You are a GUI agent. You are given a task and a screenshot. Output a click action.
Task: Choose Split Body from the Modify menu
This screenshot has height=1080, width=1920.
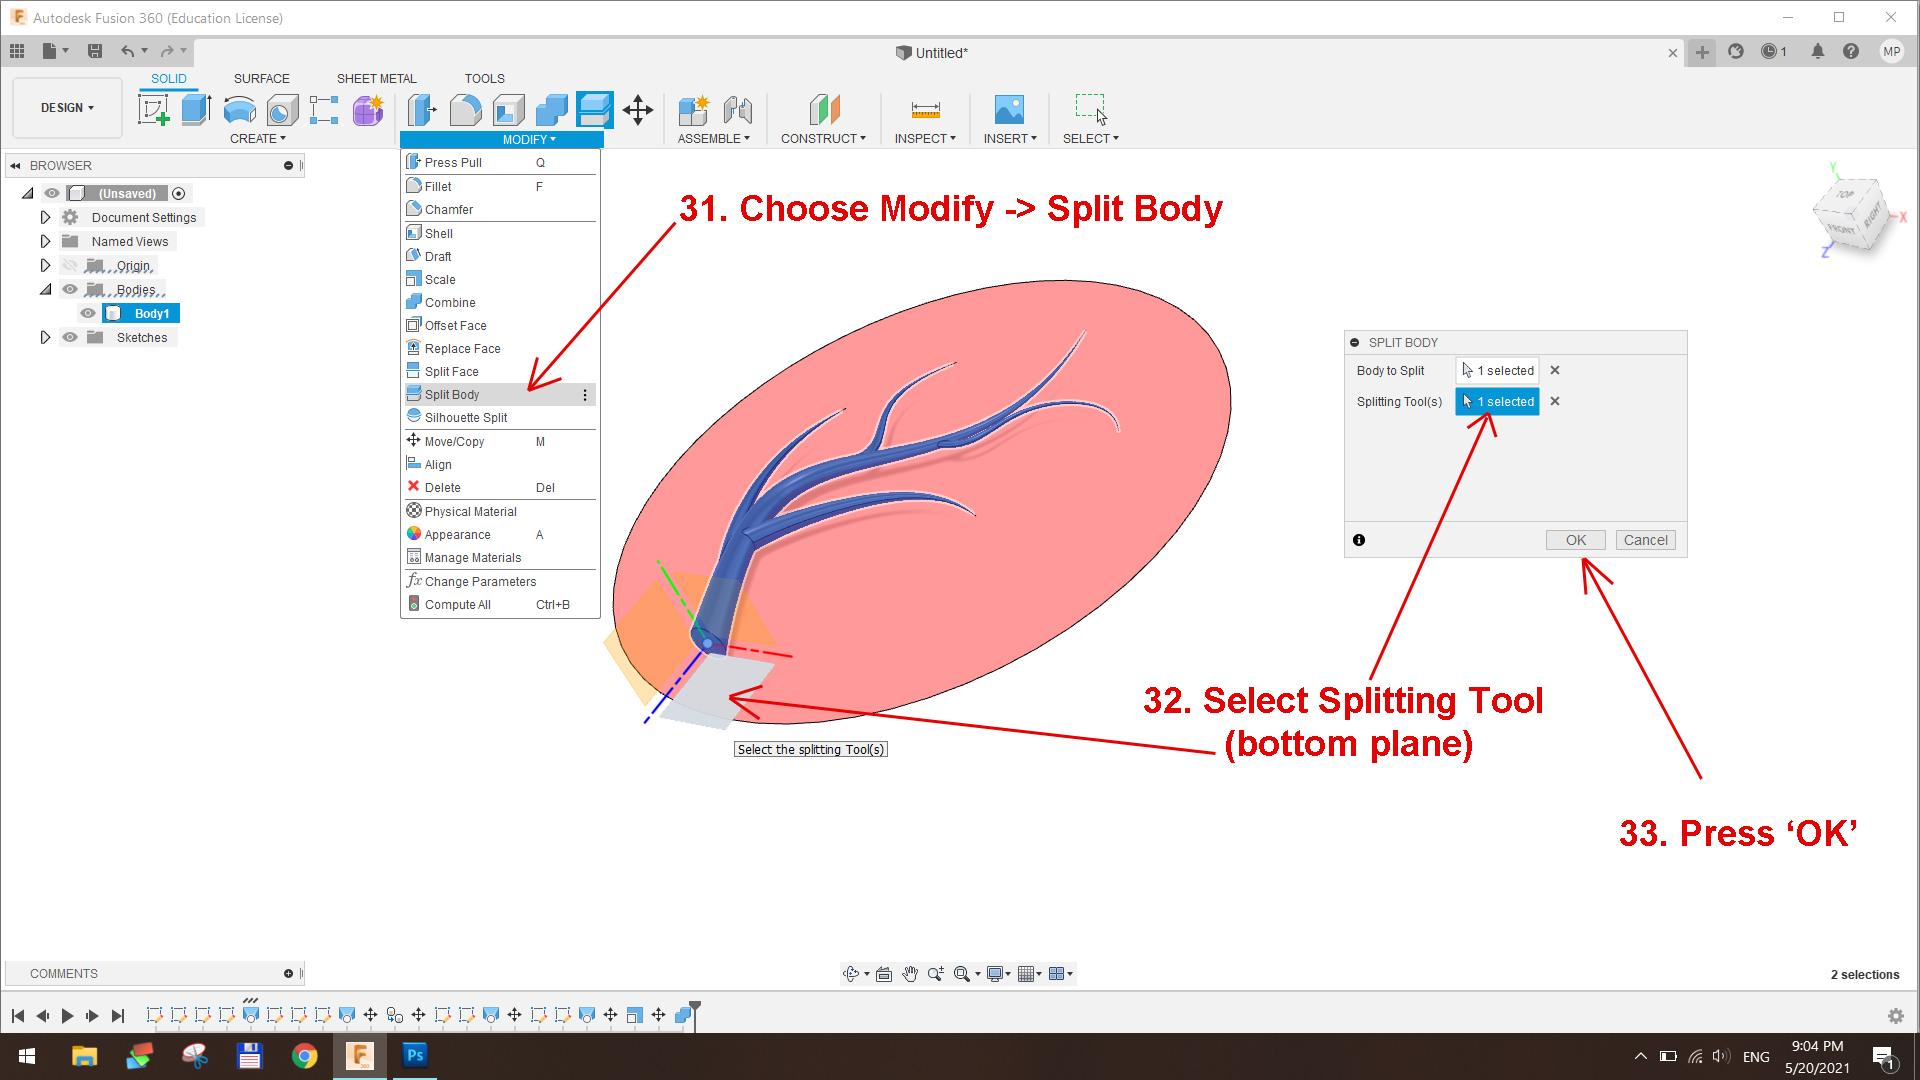click(452, 394)
